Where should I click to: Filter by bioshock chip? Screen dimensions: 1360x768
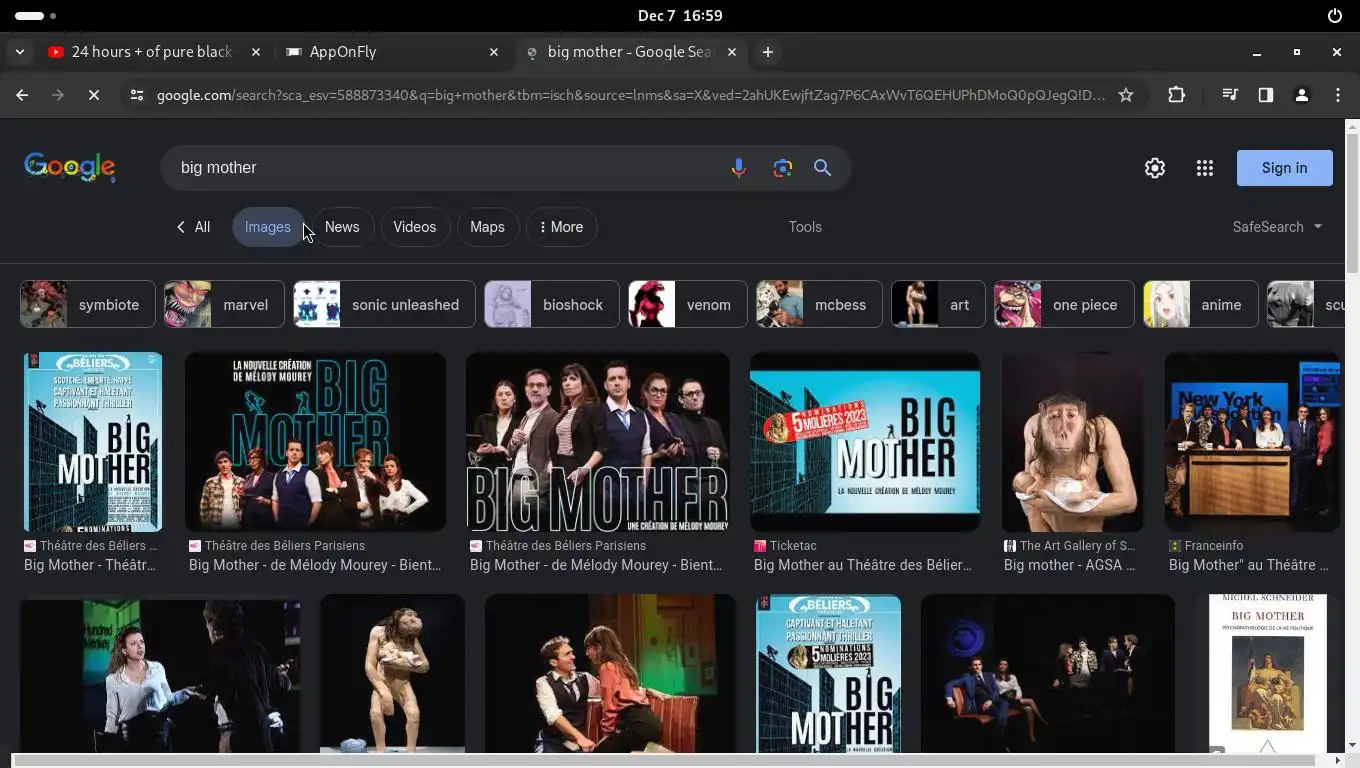(x=552, y=305)
